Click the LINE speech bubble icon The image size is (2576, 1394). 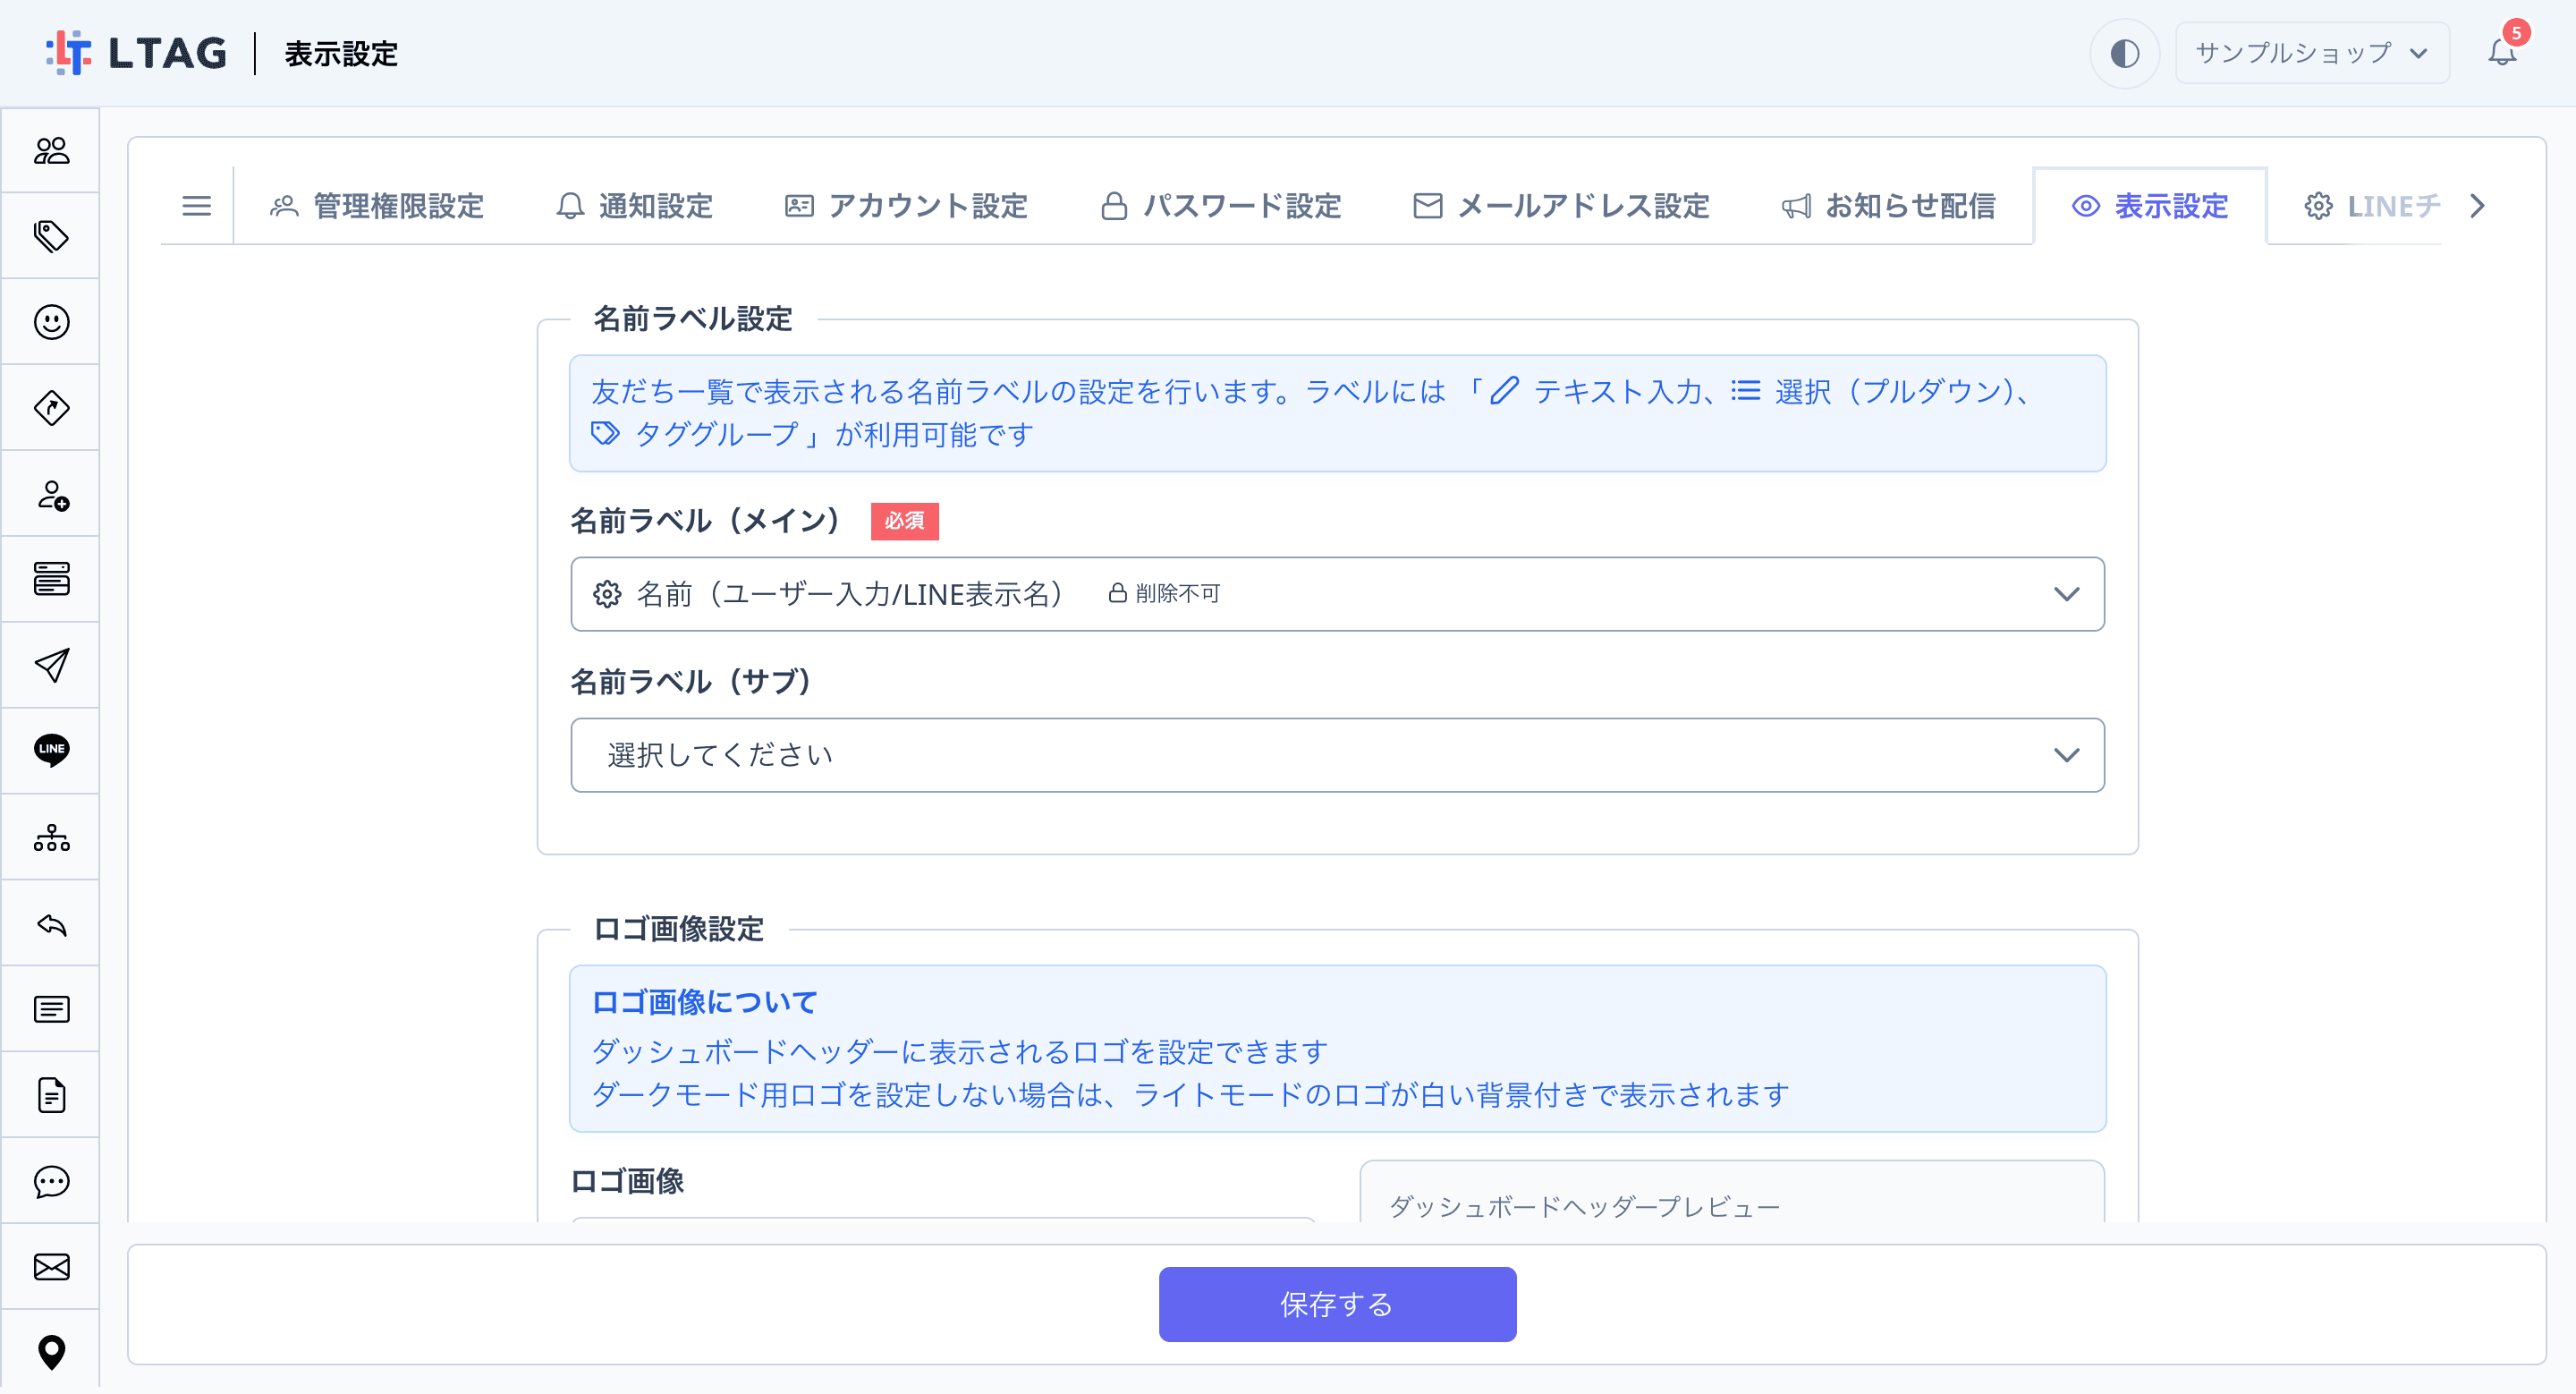51,750
